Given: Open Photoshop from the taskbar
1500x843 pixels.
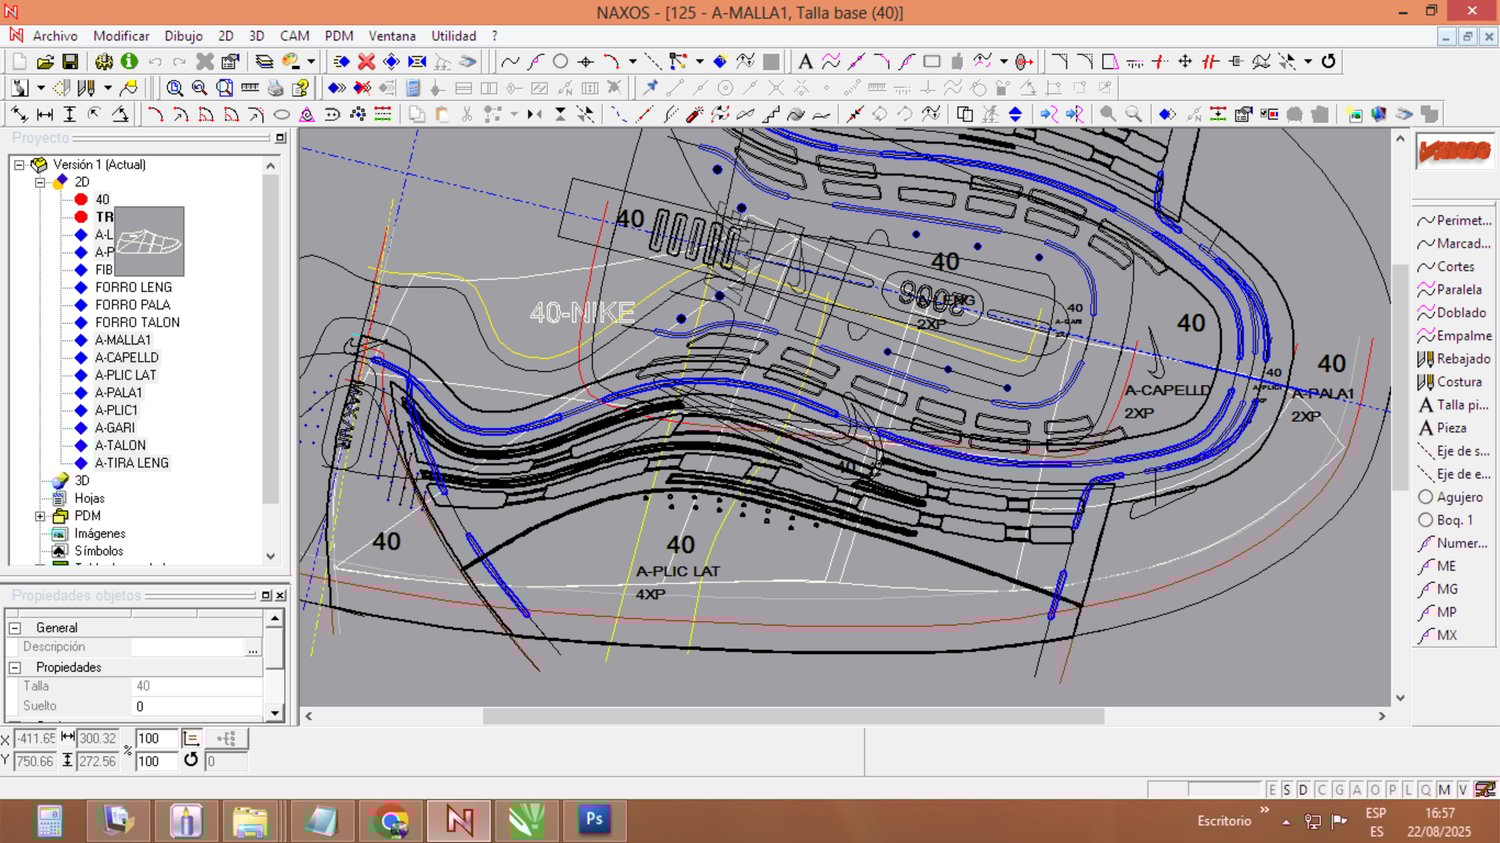Looking at the screenshot, I should pos(594,820).
